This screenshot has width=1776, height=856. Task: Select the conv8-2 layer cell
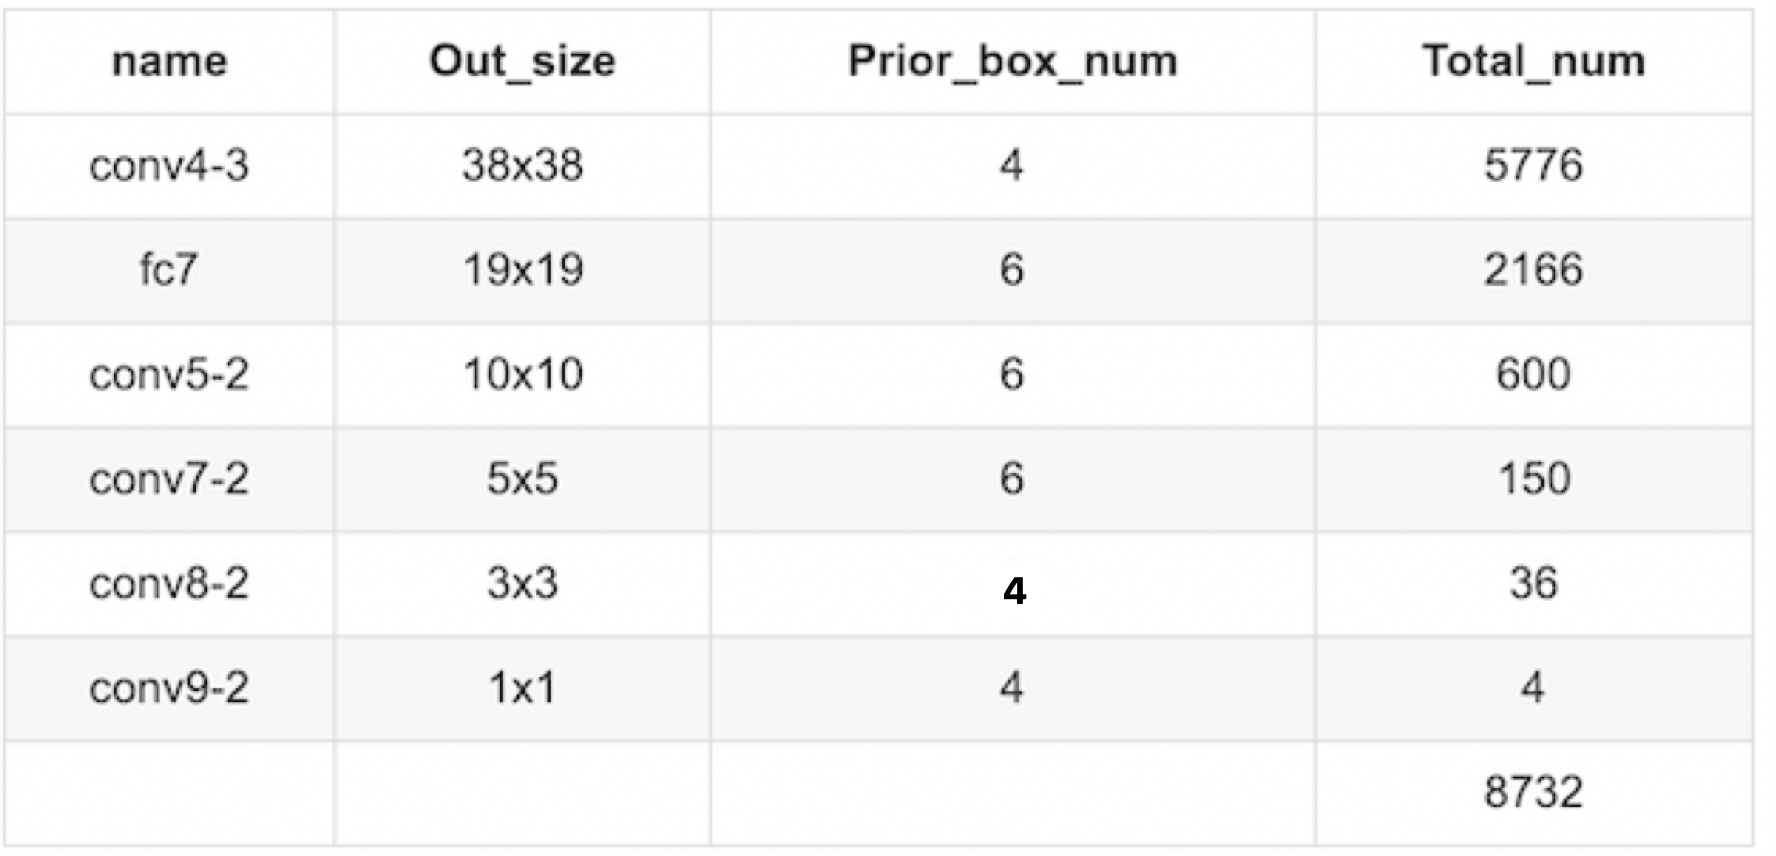click(169, 584)
